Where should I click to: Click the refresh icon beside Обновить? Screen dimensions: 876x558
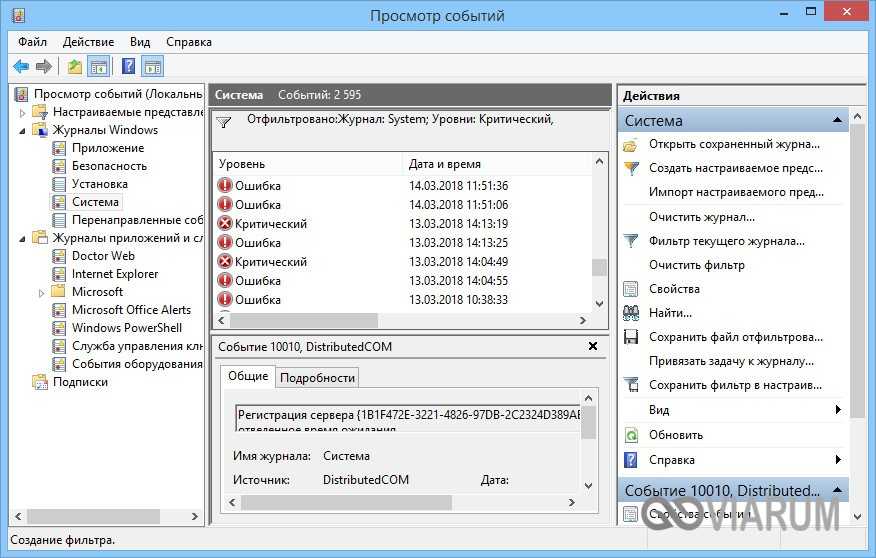click(631, 435)
